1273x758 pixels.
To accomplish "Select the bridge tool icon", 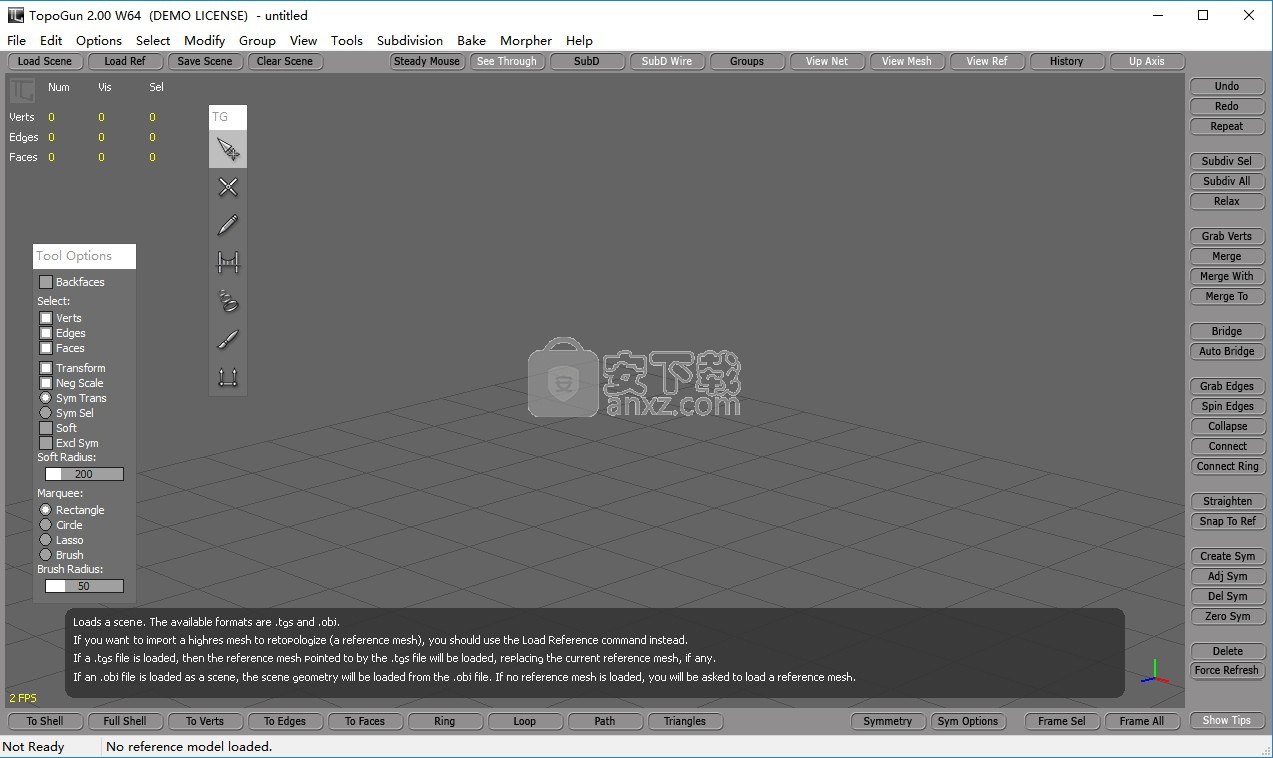I will [228, 263].
